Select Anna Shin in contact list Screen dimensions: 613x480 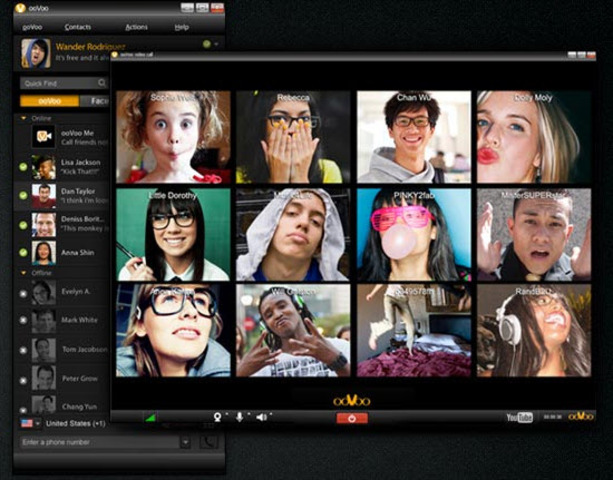pos(62,253)
